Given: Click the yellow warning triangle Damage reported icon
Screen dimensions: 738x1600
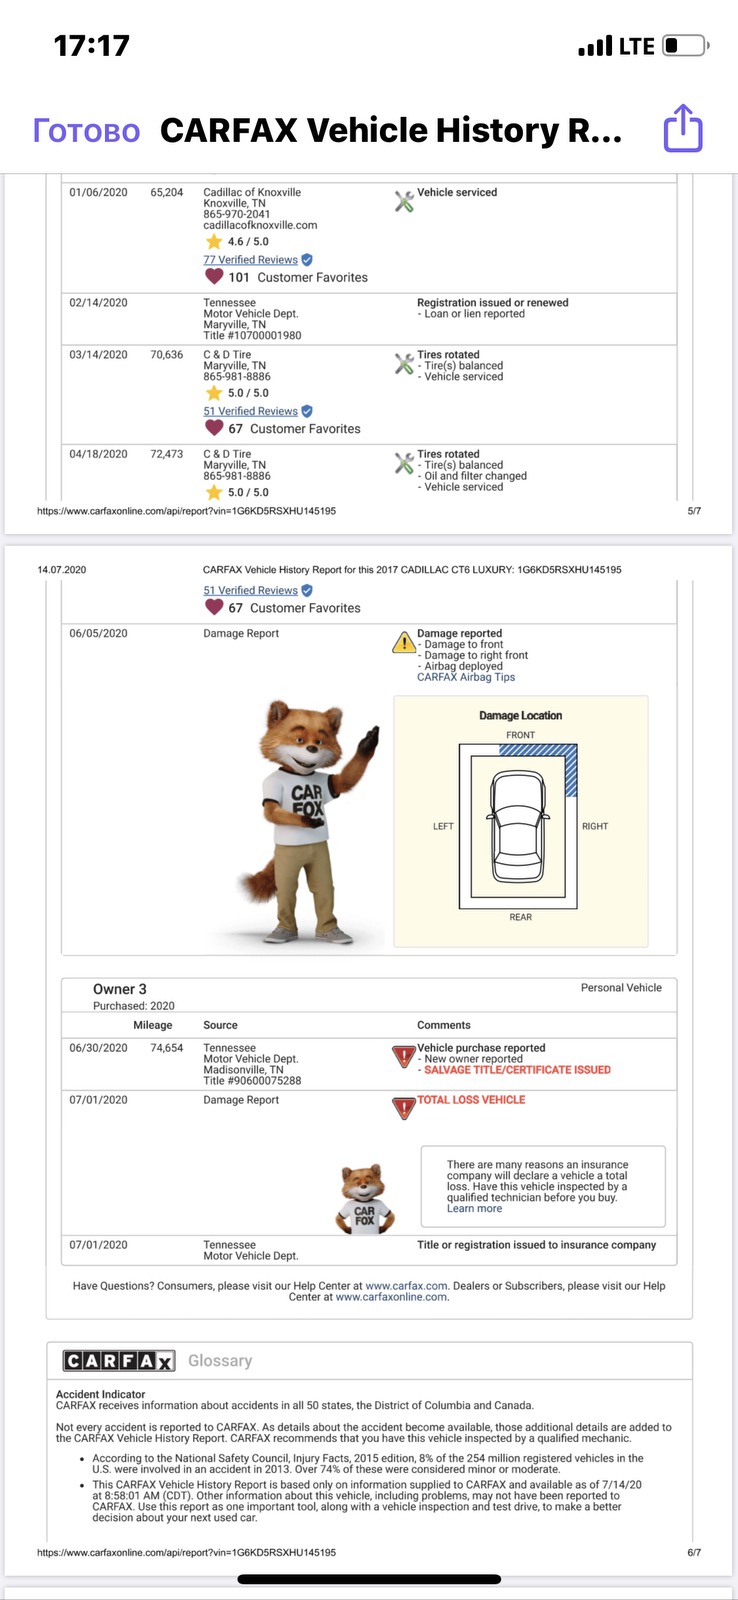Looking at the screenshot, I should pyautogui.click(x=403, y=642).
